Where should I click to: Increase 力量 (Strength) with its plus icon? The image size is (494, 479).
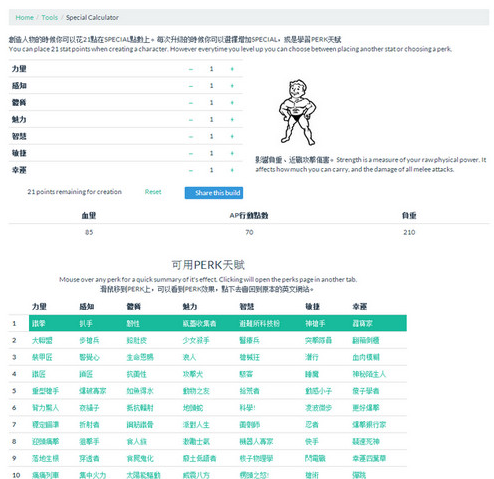[232, 69]
